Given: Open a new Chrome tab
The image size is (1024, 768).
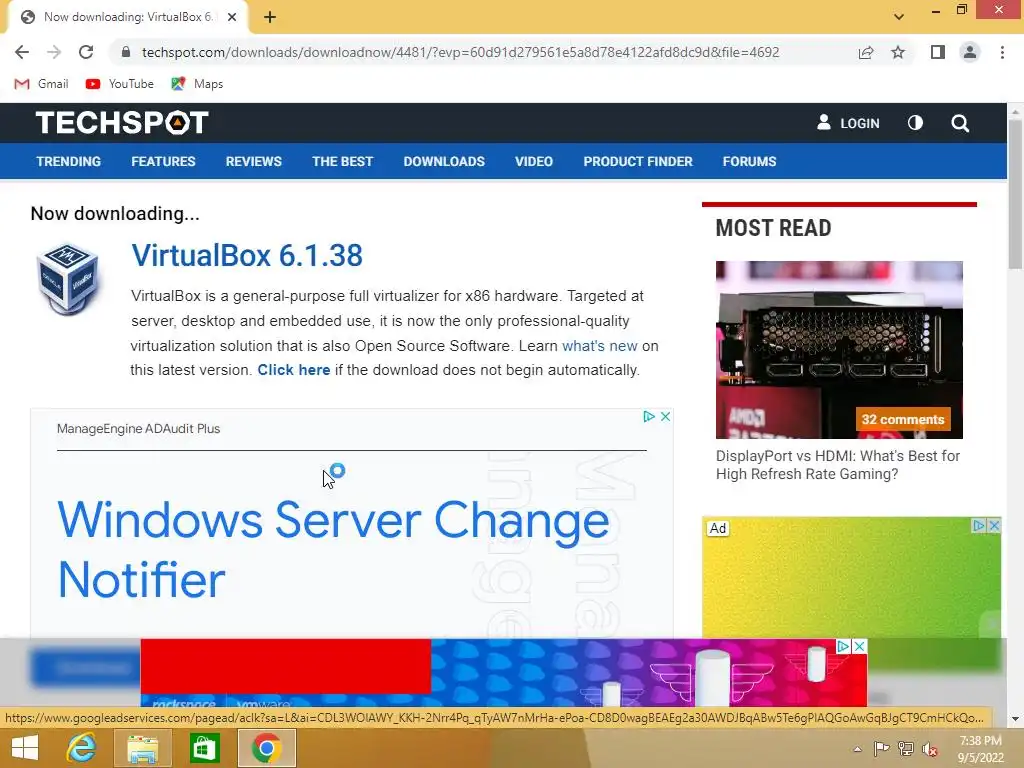Looking at the screenshot, I should tap(270, 17).
